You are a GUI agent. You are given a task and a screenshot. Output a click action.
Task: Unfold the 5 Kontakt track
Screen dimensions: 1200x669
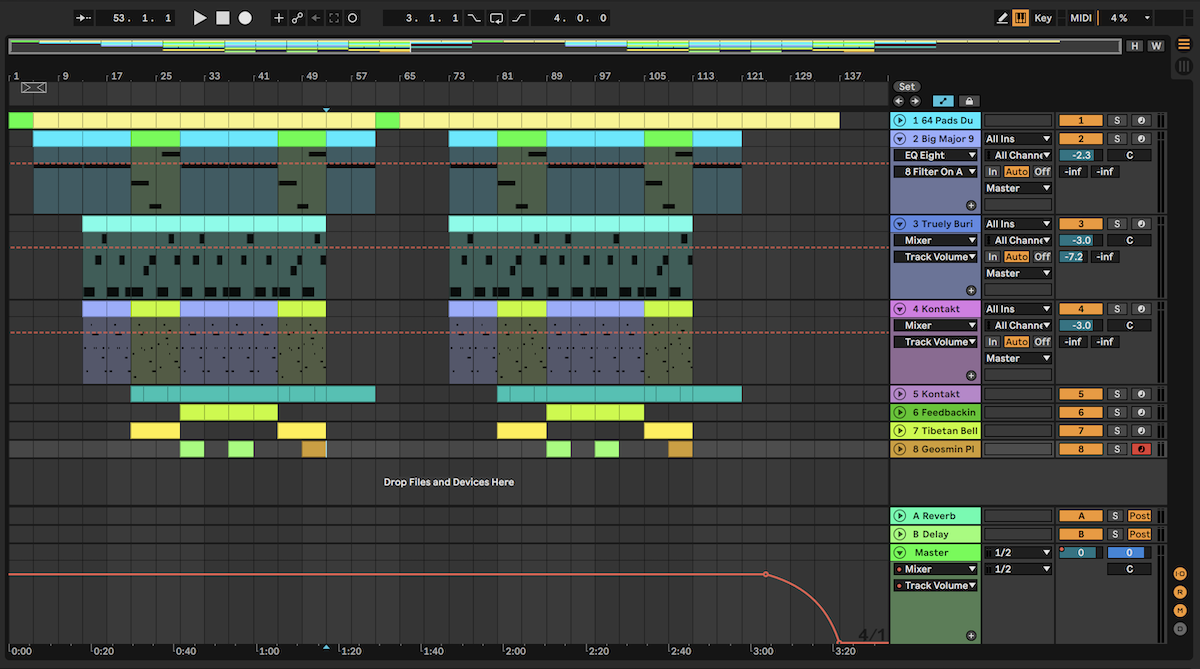[900, 394]
